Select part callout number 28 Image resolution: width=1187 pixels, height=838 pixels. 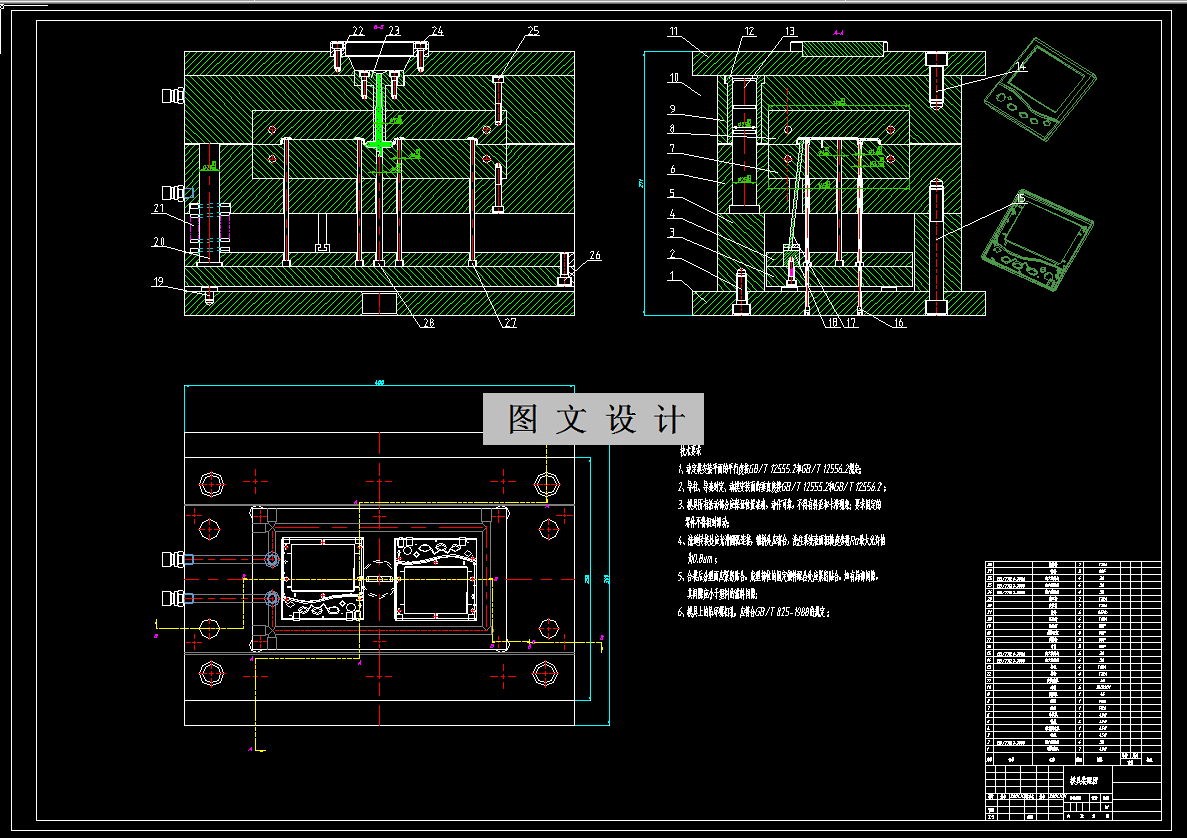tap(428, 323)
